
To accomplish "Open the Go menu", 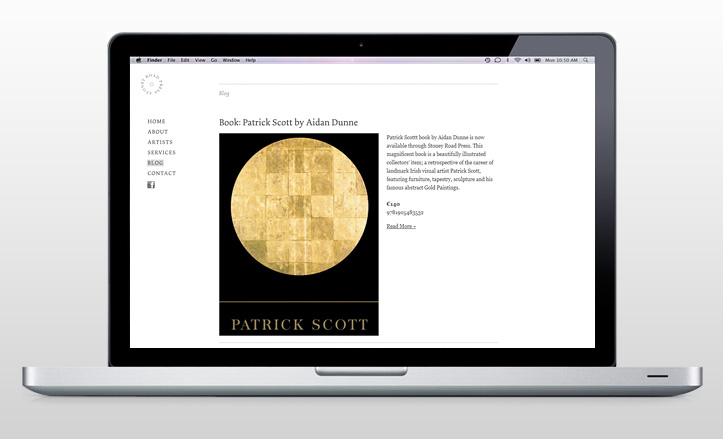I will tap(214, 60).
